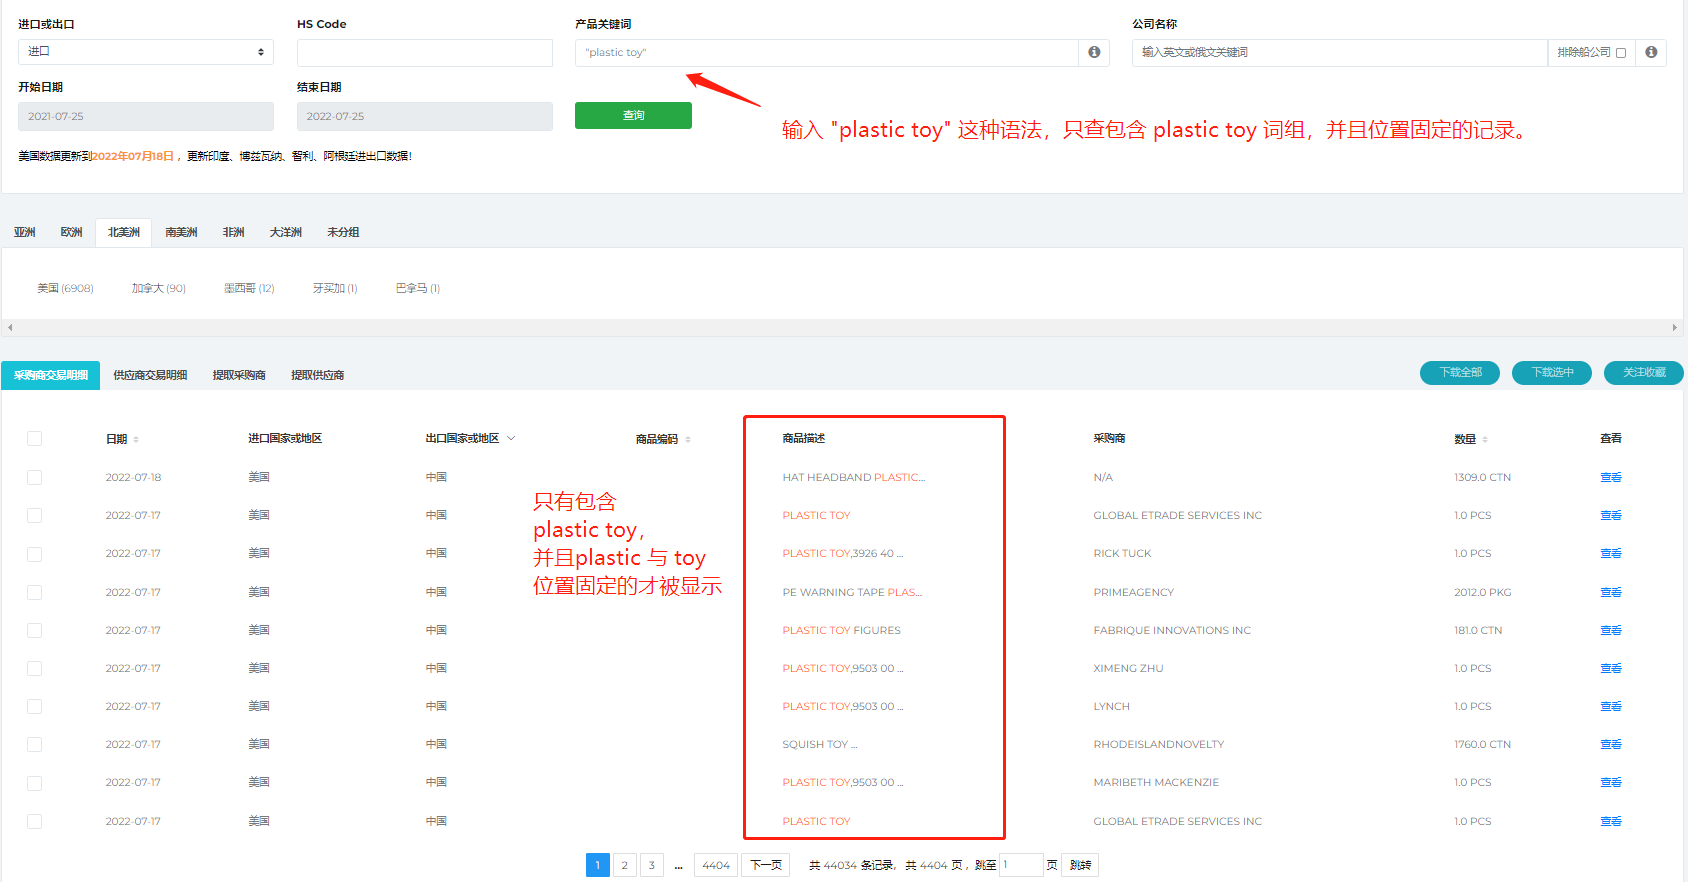
Task: Click the info icon beside 产品关键词 field
Action: point(1094,52)
